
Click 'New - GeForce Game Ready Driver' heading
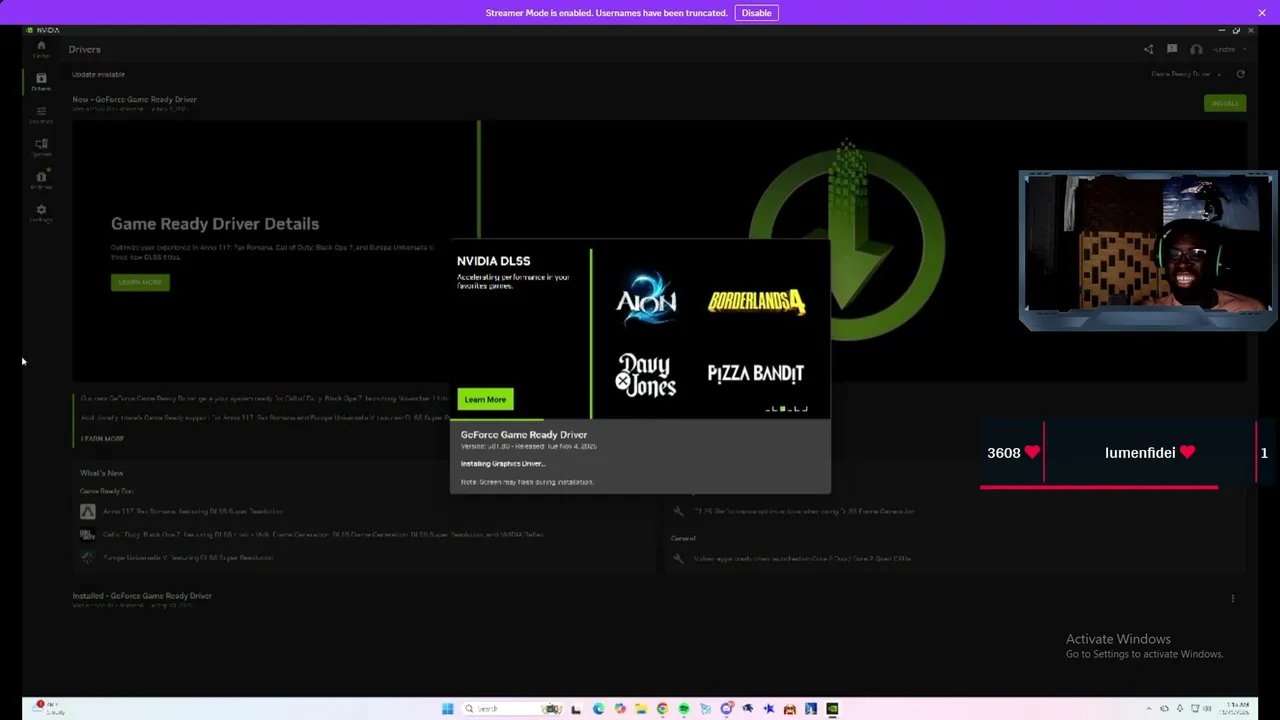click(134, 99)
